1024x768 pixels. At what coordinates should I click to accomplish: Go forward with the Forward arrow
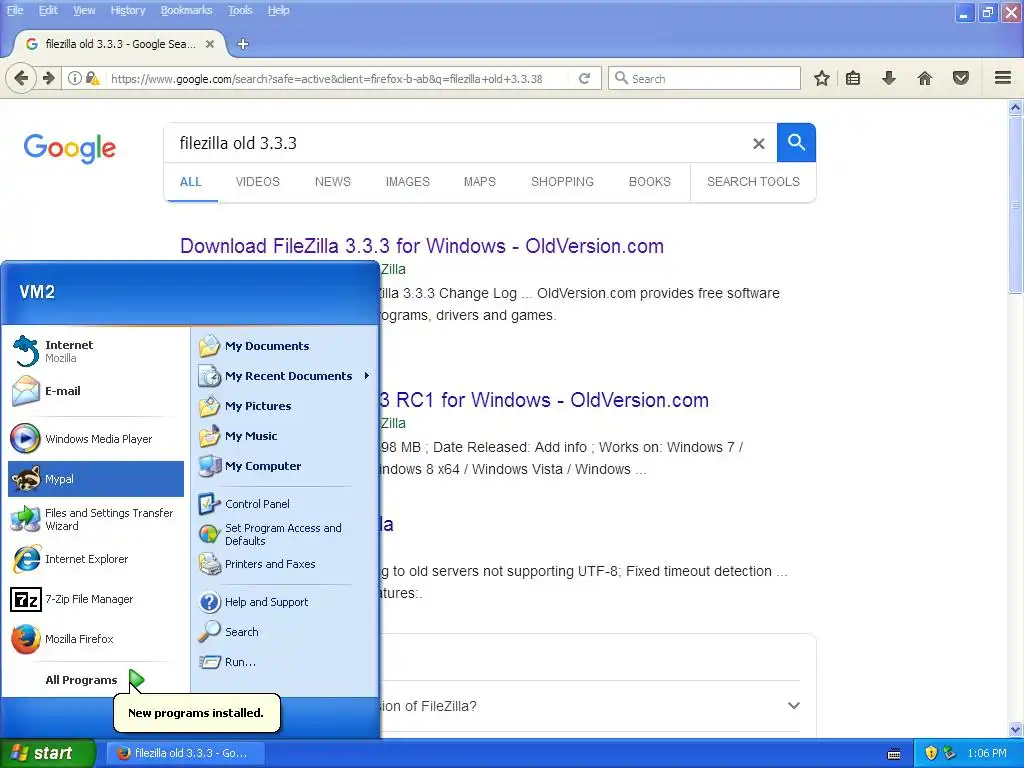point(49,78)
